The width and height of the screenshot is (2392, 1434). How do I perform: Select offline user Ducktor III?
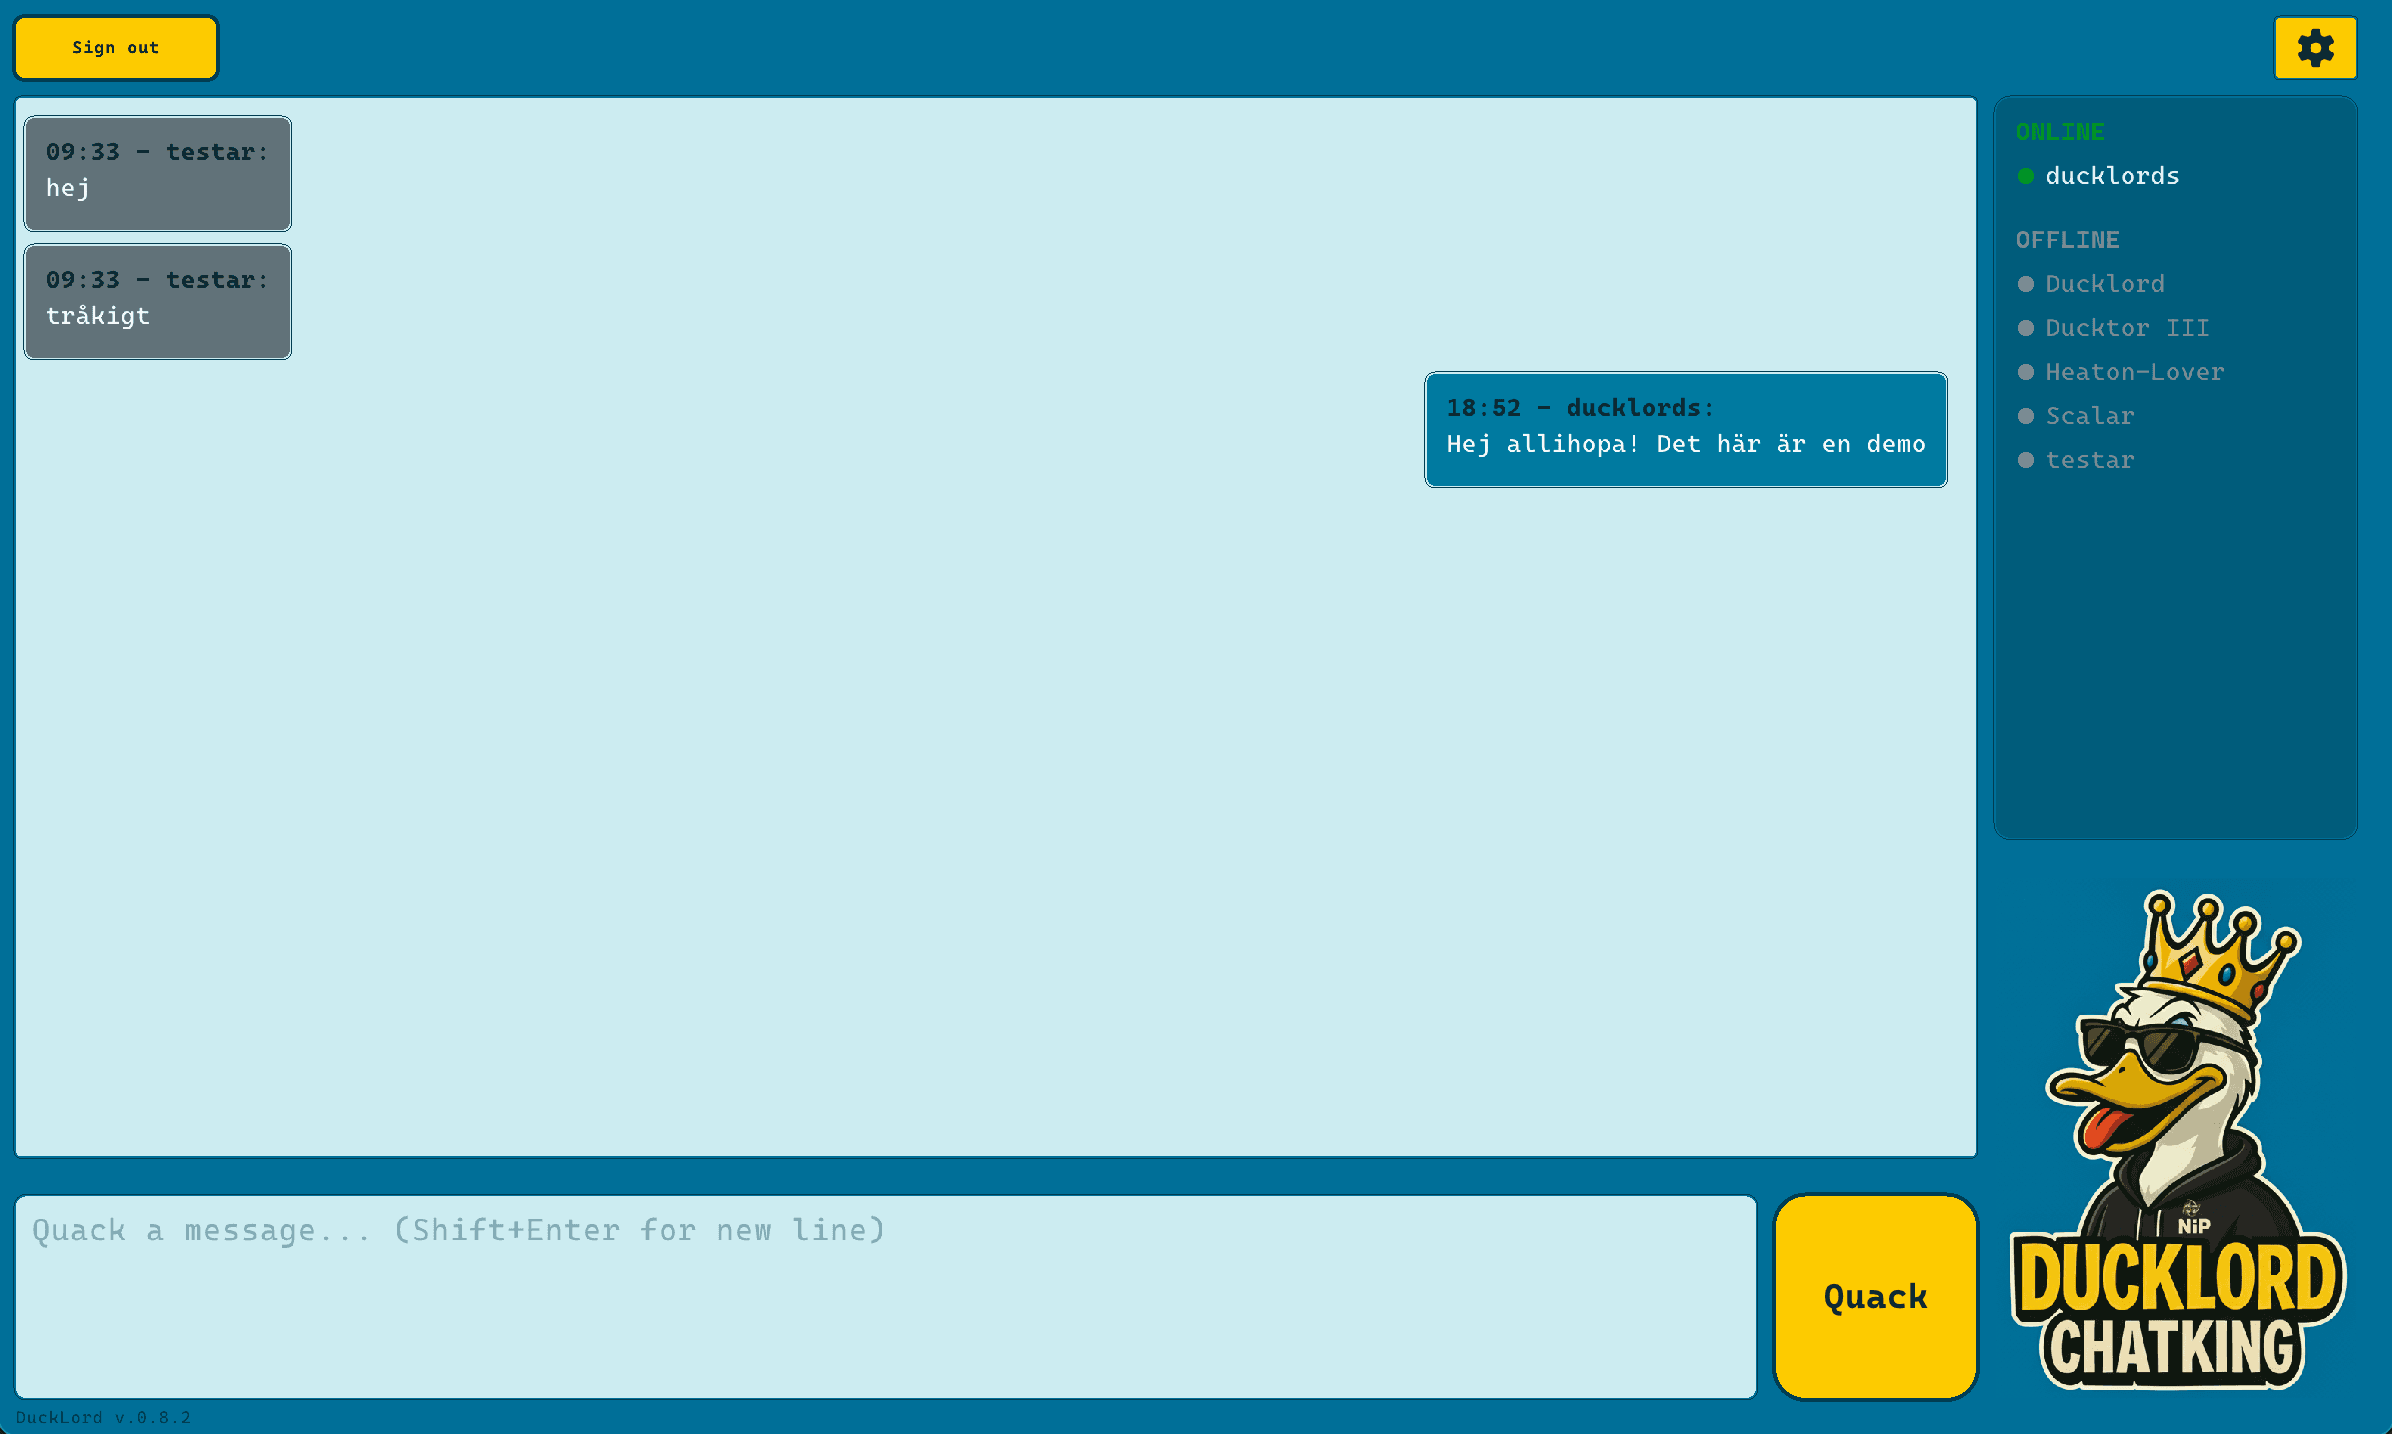click(2127, 328)
